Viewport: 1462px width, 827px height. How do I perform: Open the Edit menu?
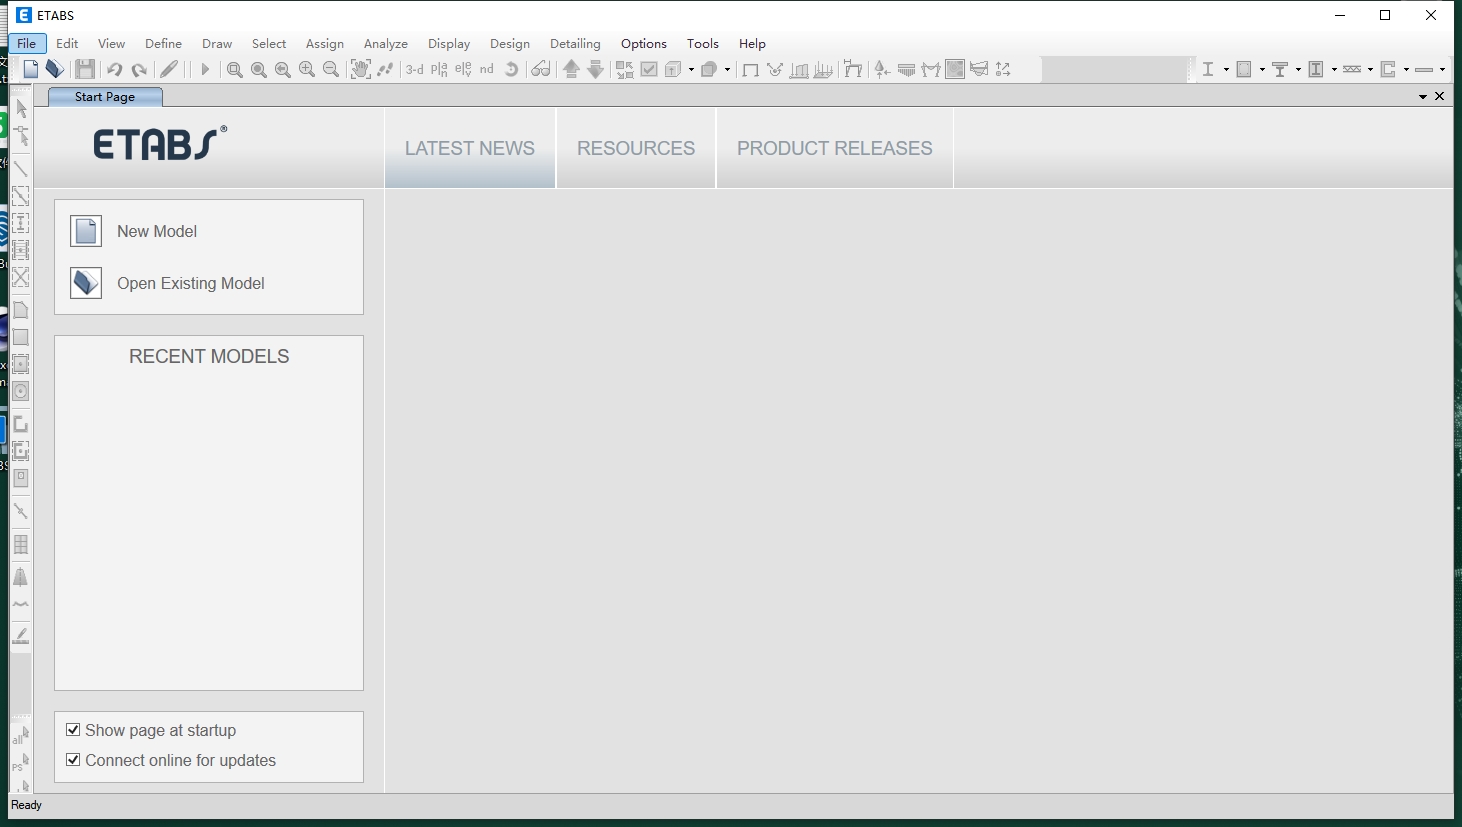tap(67, 43)
